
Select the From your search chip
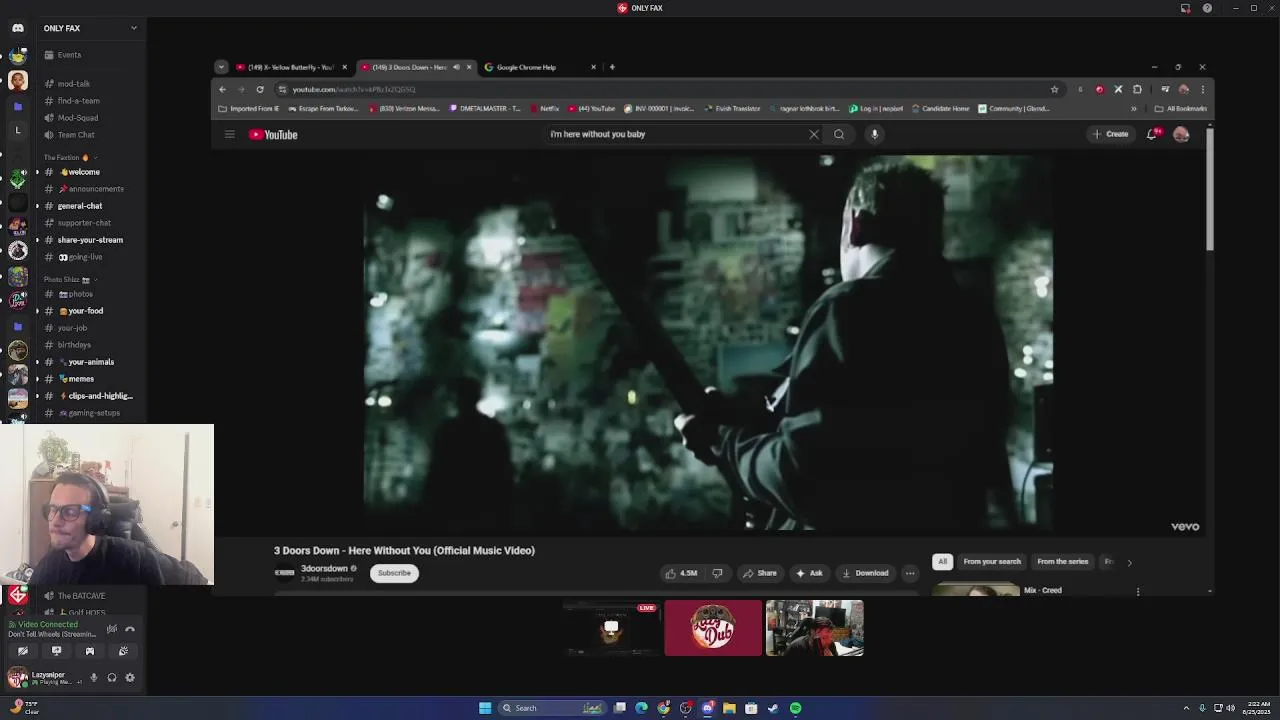(992, 562)
